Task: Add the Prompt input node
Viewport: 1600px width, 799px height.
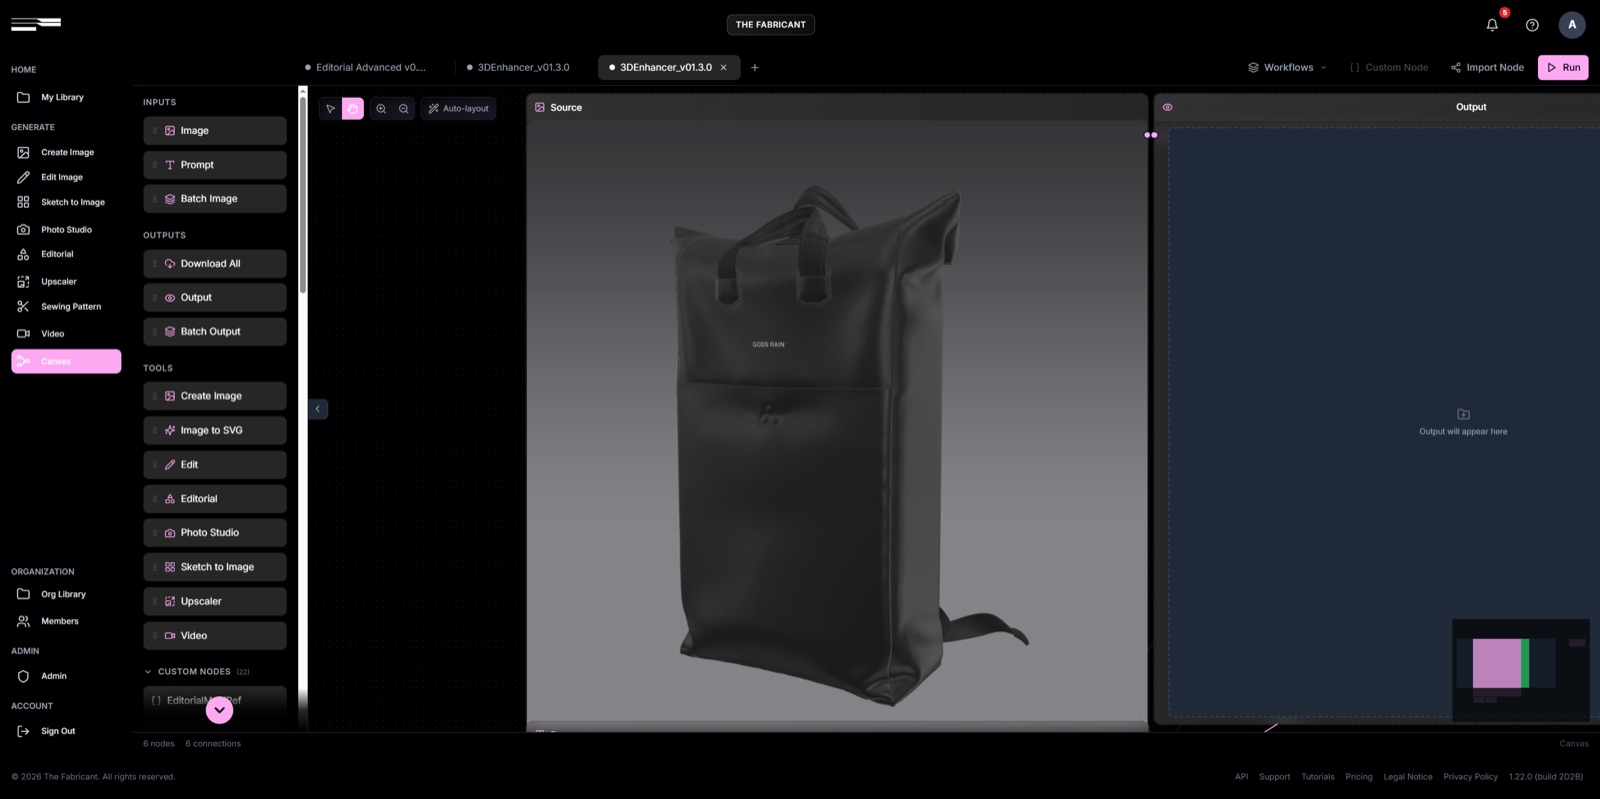Action: click(215, 165)
